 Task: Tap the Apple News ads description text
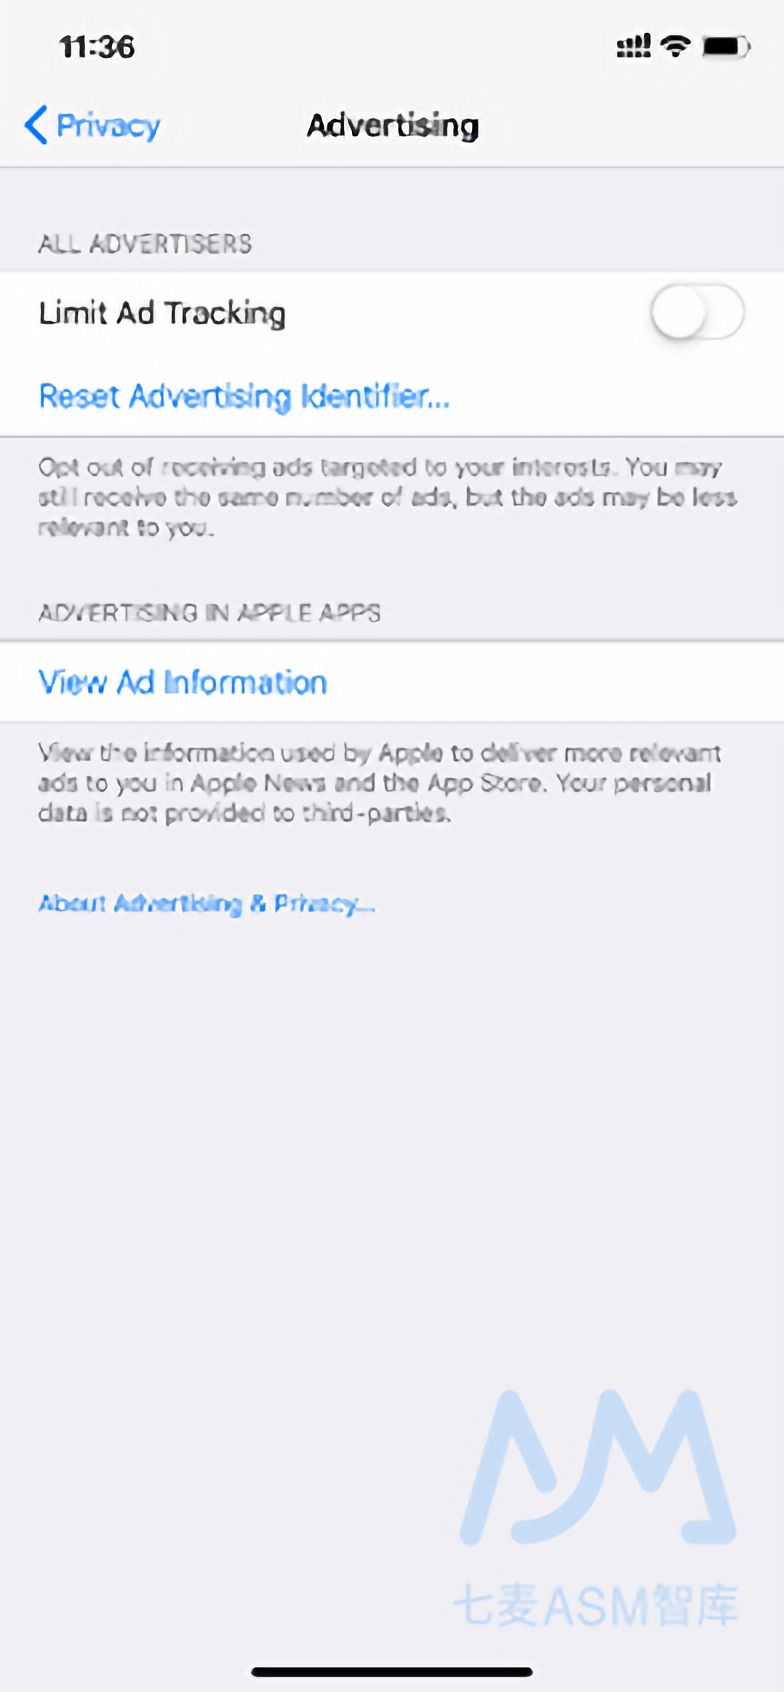tap(380, 782)
